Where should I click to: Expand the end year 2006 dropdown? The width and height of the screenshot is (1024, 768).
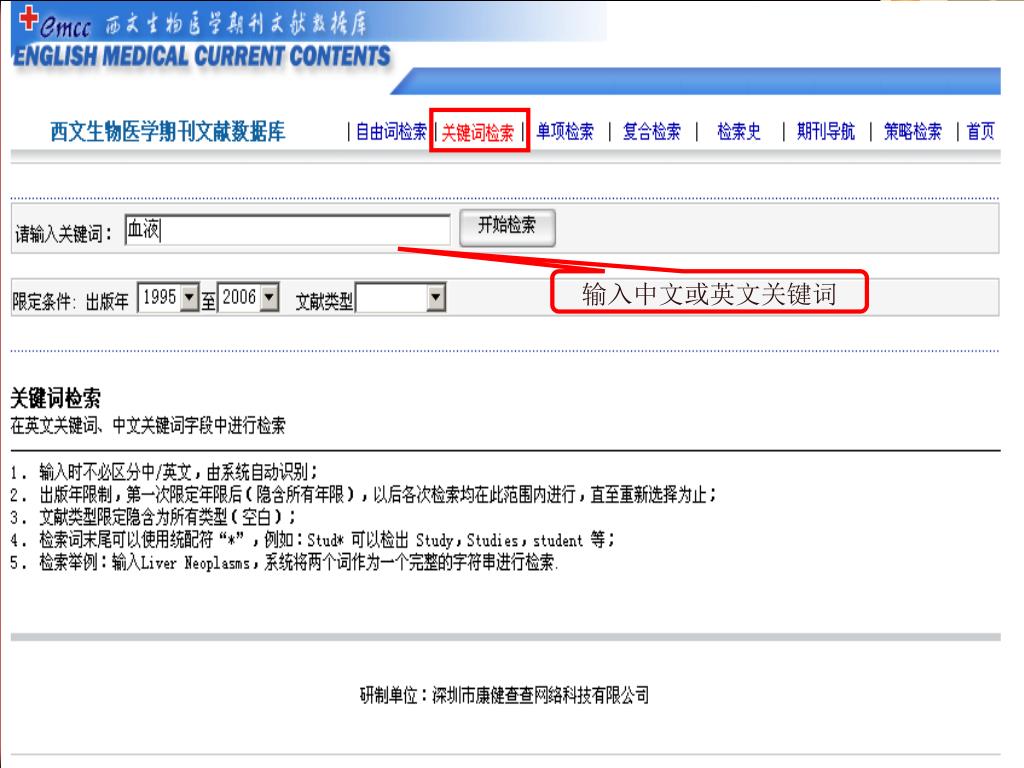click(x=269, y=298)
